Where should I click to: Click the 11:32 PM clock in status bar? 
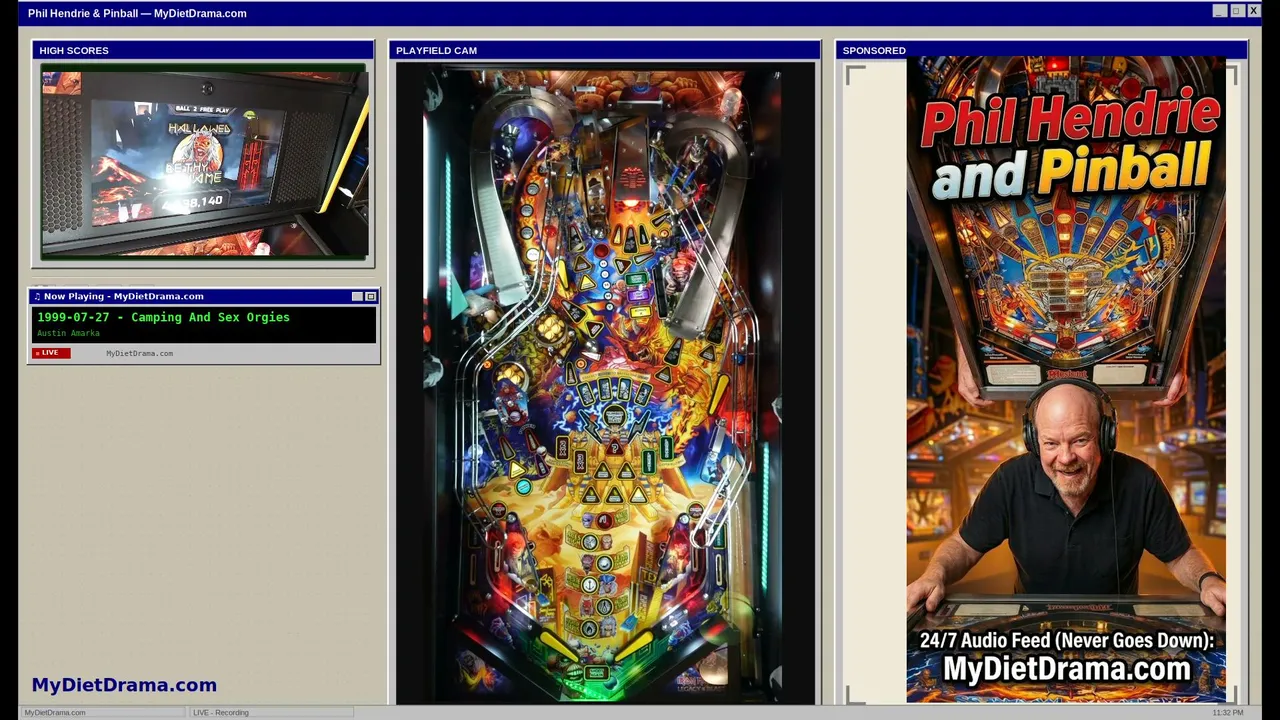[1227, 712]
